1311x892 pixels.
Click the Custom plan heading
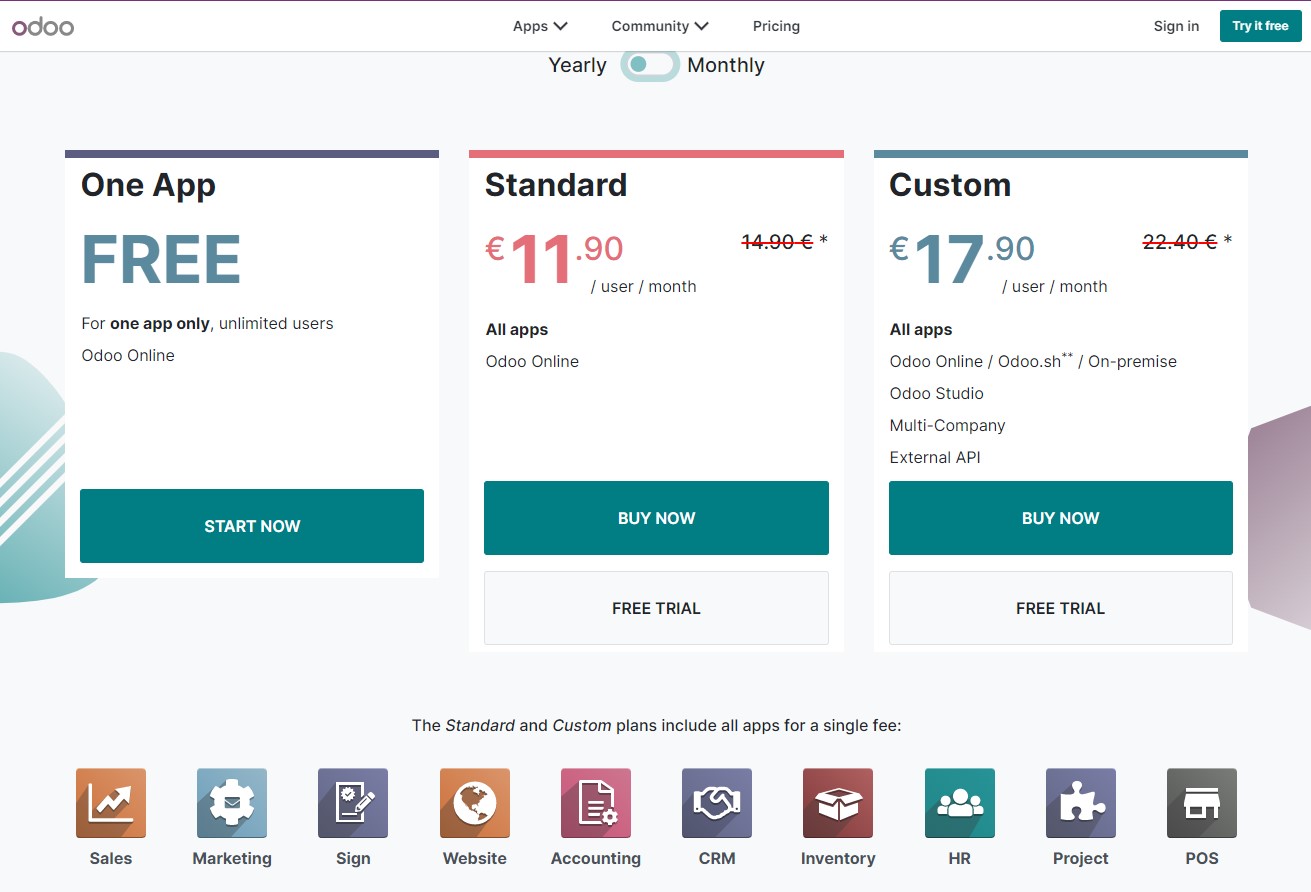[950, 185]
